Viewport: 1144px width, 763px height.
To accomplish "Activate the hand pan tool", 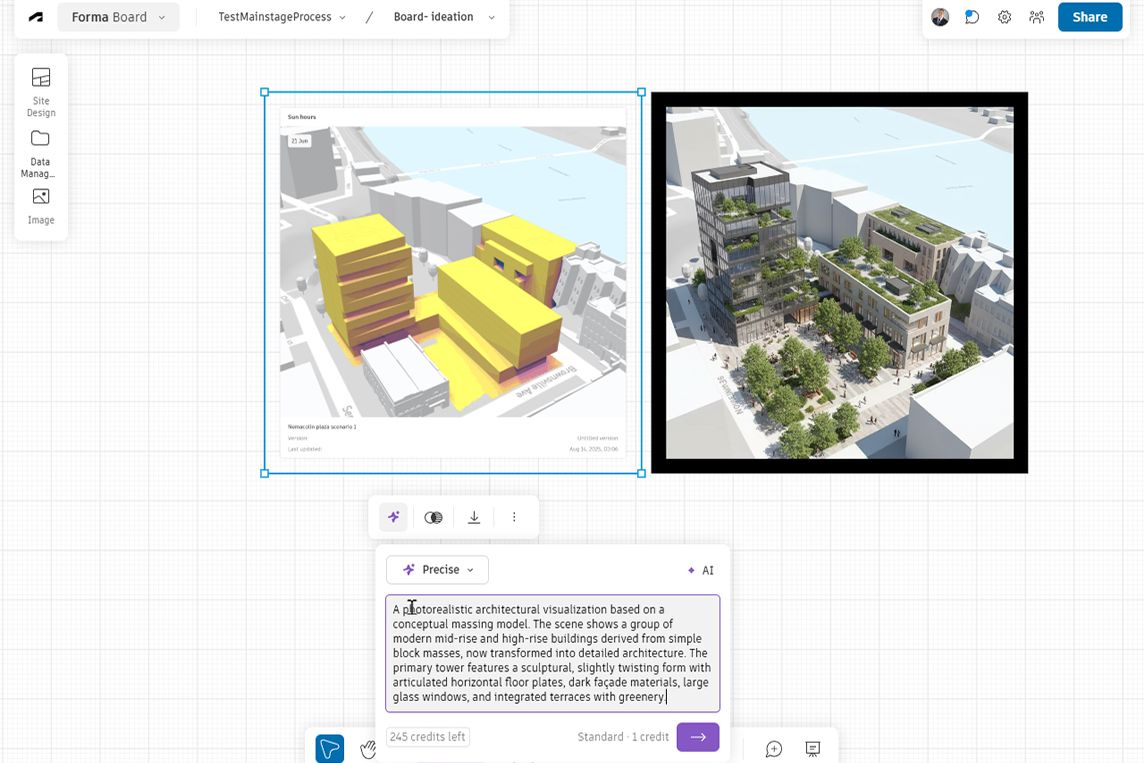I will click(x=368, y=749).
